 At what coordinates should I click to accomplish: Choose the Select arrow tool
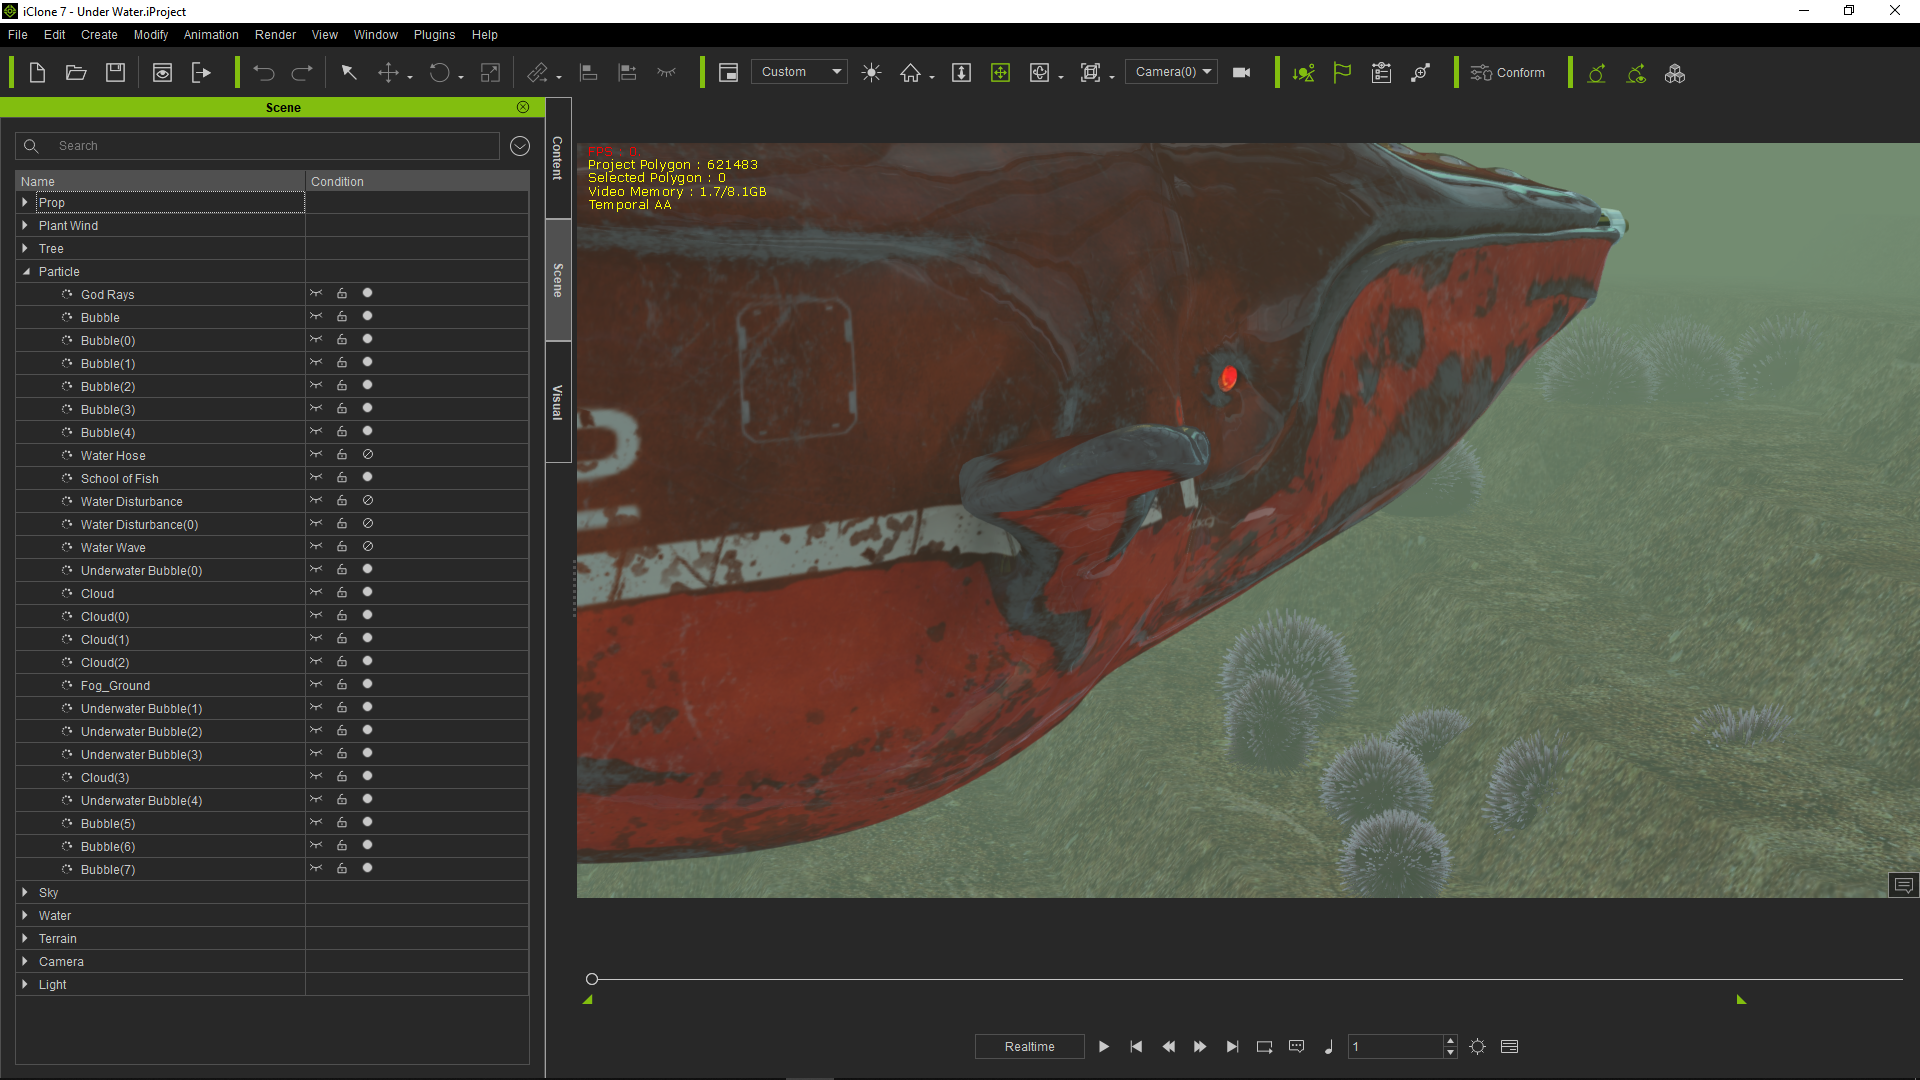[x=349, y=73]
